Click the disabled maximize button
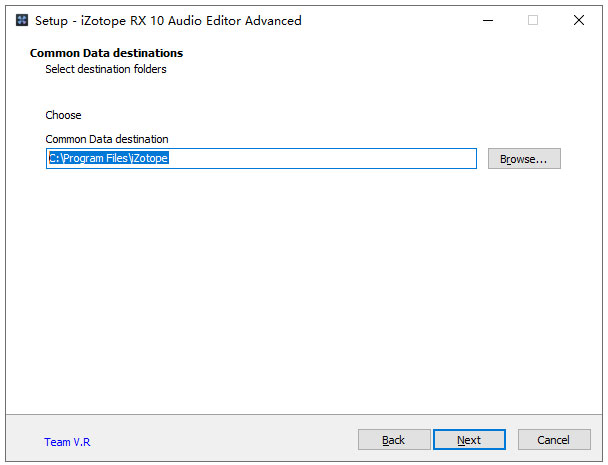This screenshot has height=465, width=608. 533,20
